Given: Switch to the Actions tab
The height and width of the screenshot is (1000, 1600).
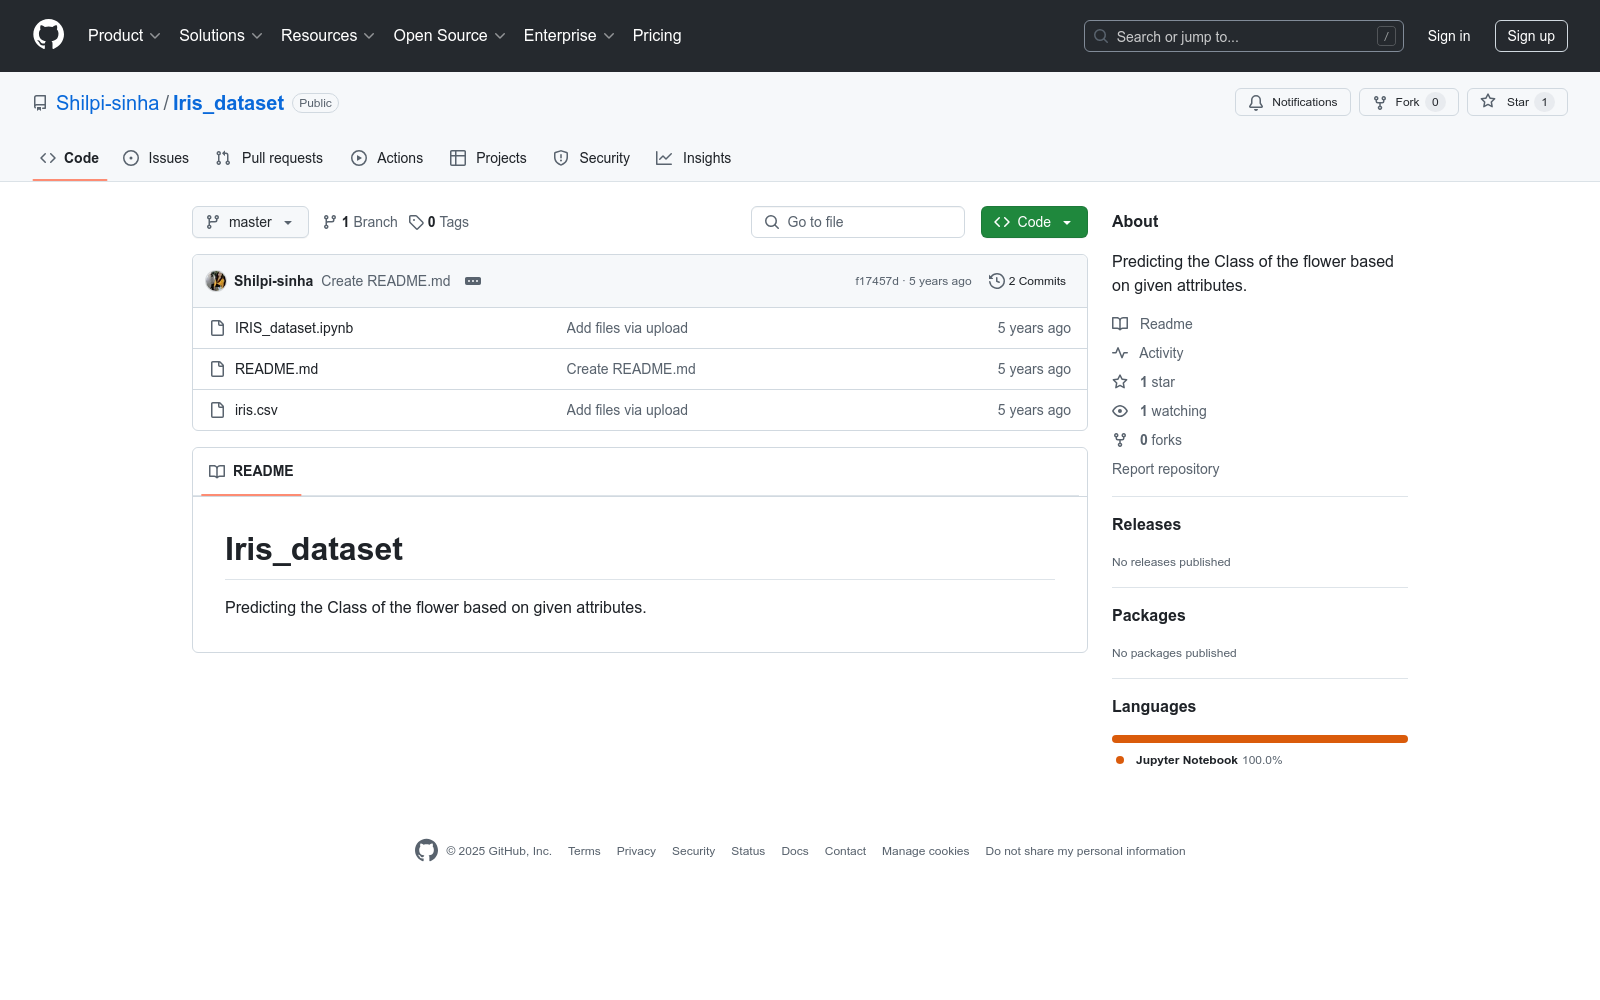Looking at the screenshot, I should pyautogui.click(x=387, y=158).
